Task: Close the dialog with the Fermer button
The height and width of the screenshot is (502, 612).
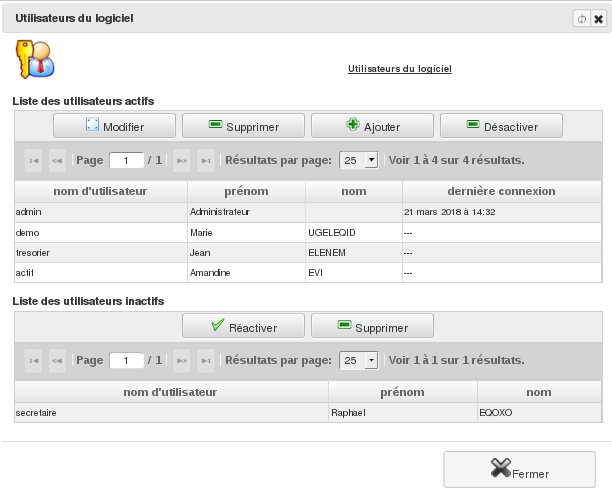Action: click(x=519, y=470)
